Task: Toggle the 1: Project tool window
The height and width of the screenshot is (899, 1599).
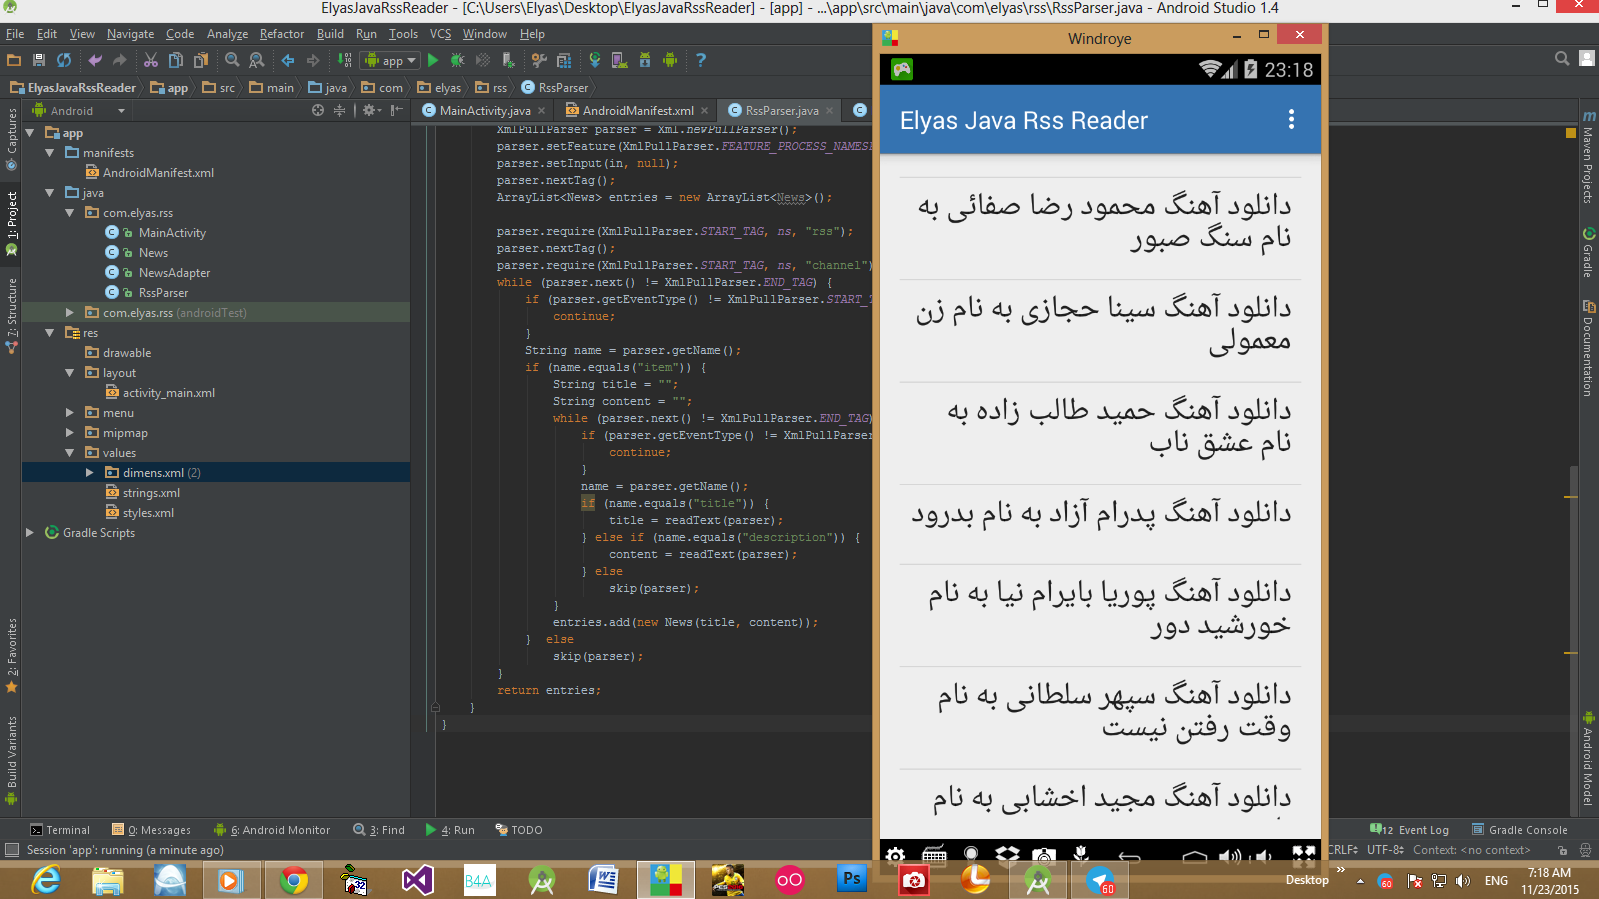Action: tap(12, 215)
